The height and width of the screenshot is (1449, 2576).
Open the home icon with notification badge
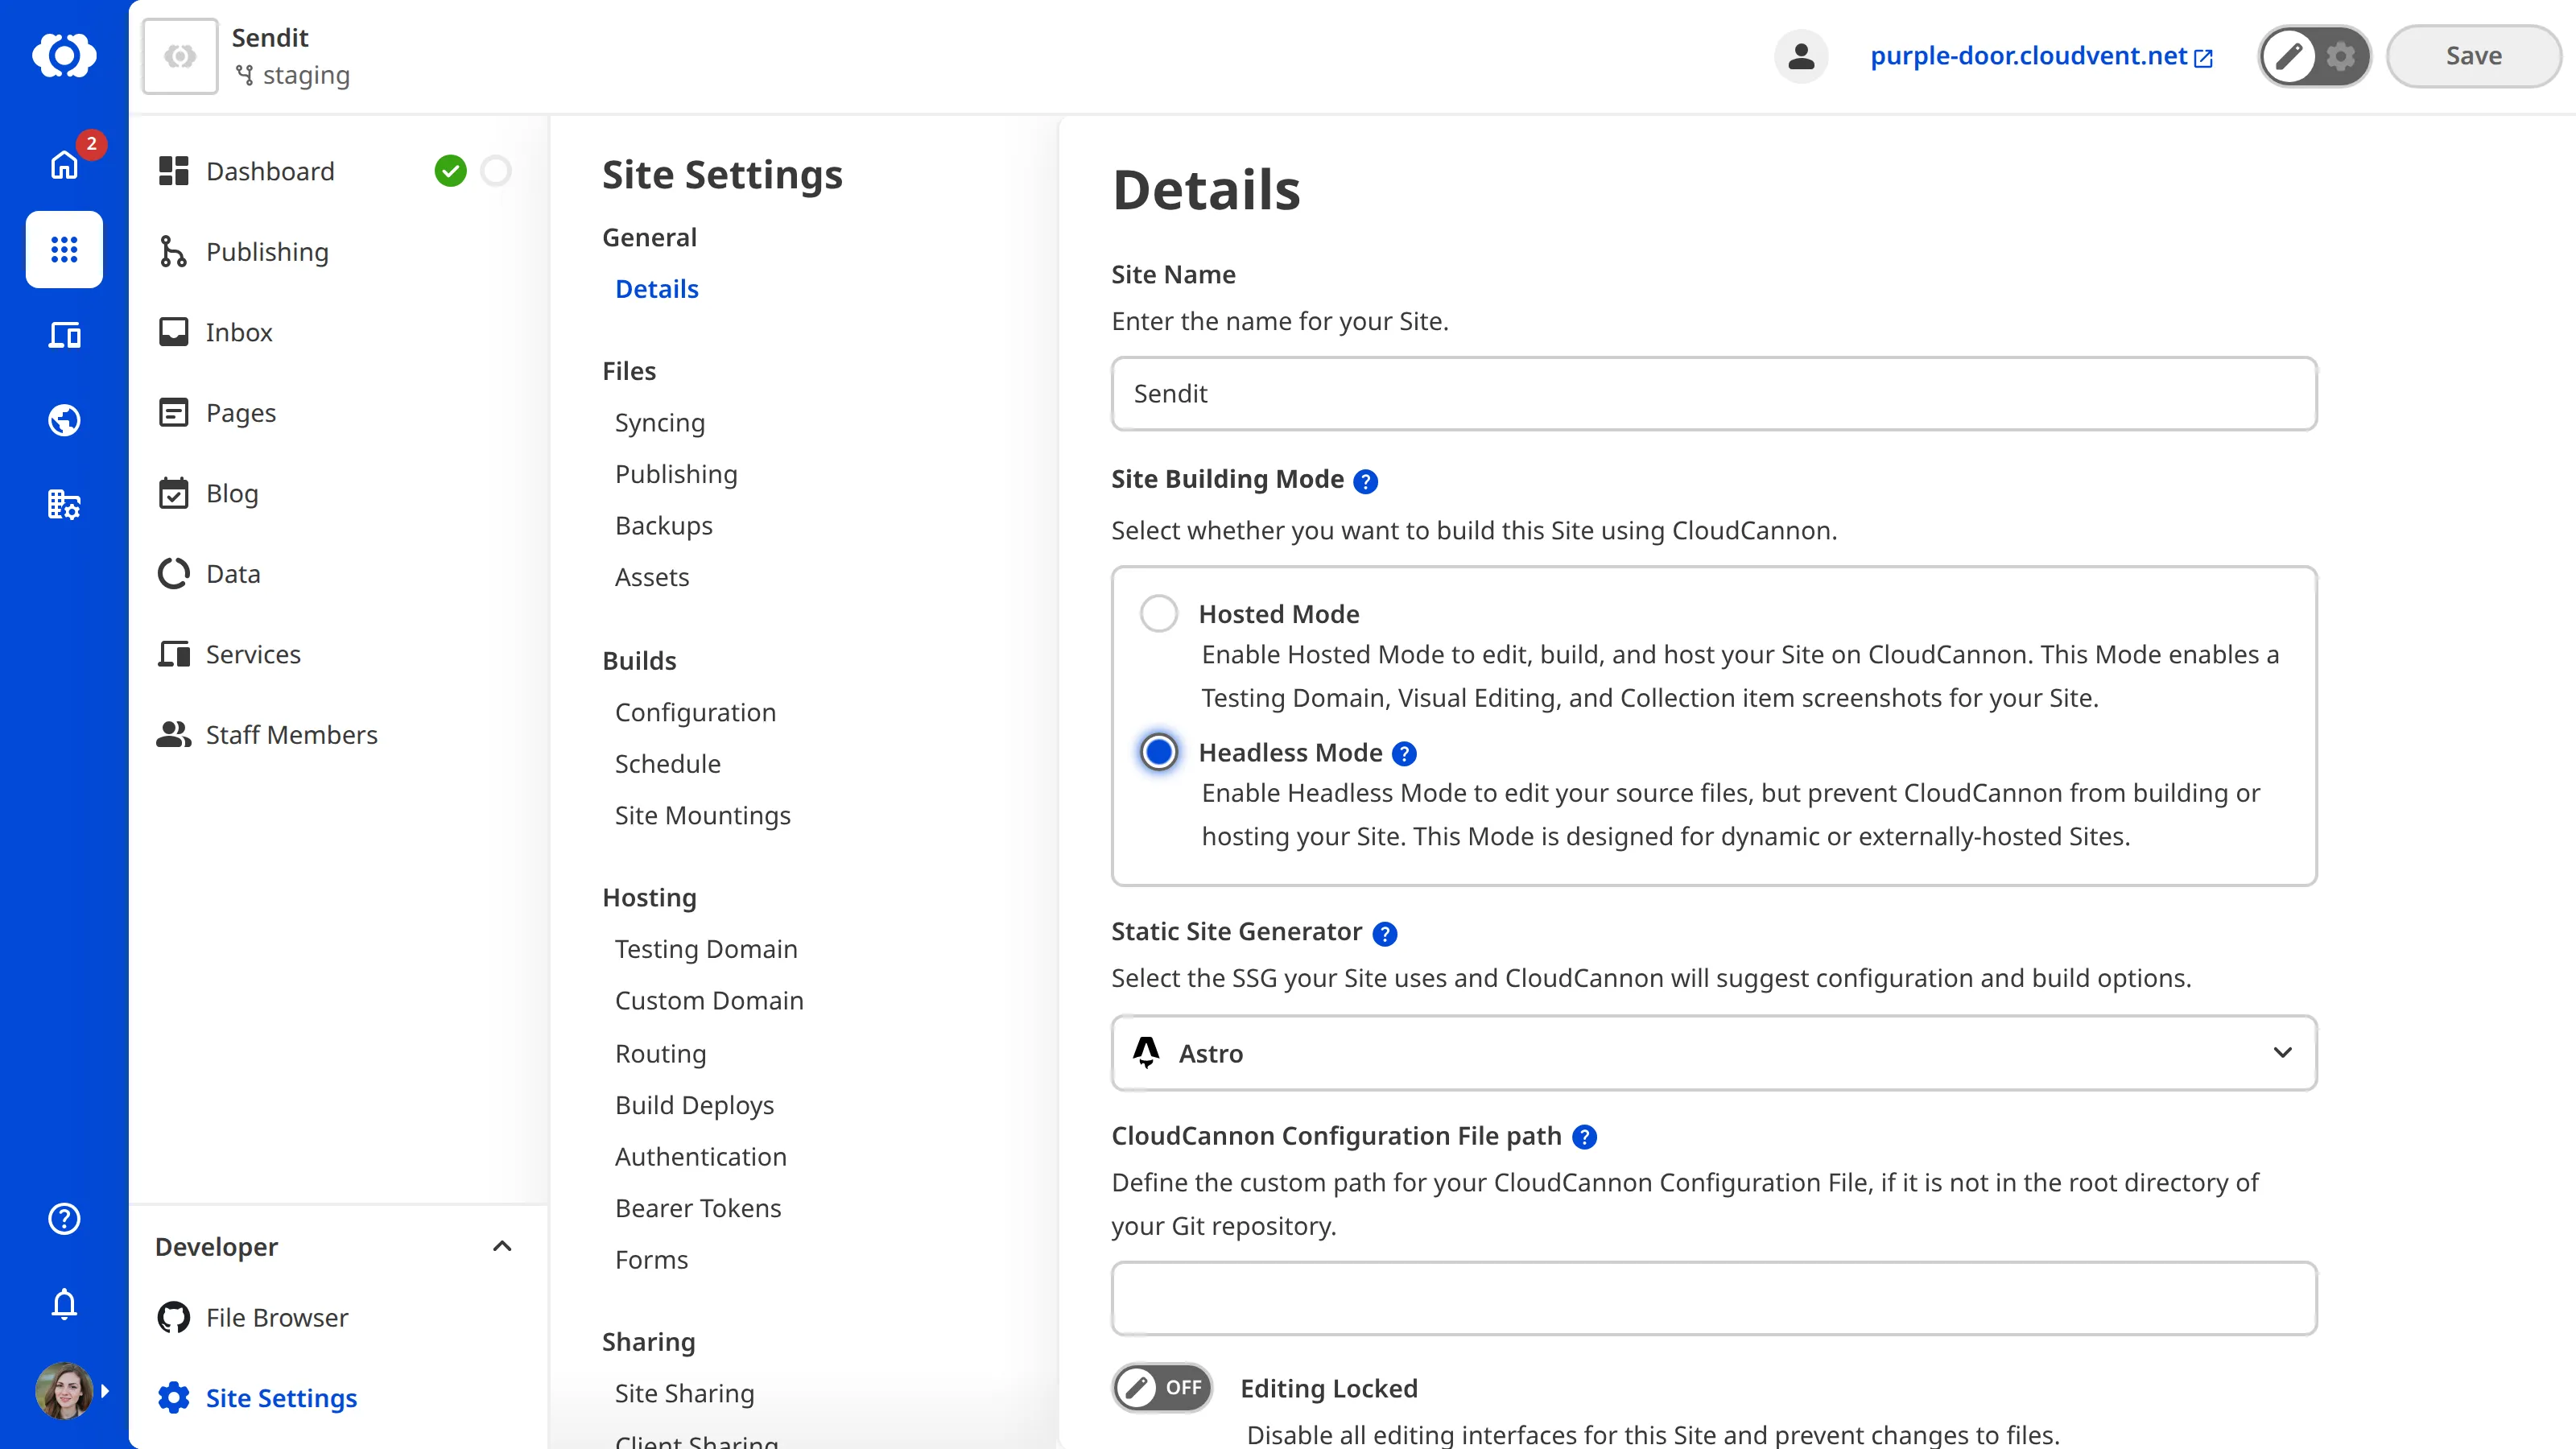[x=64, y=164]
